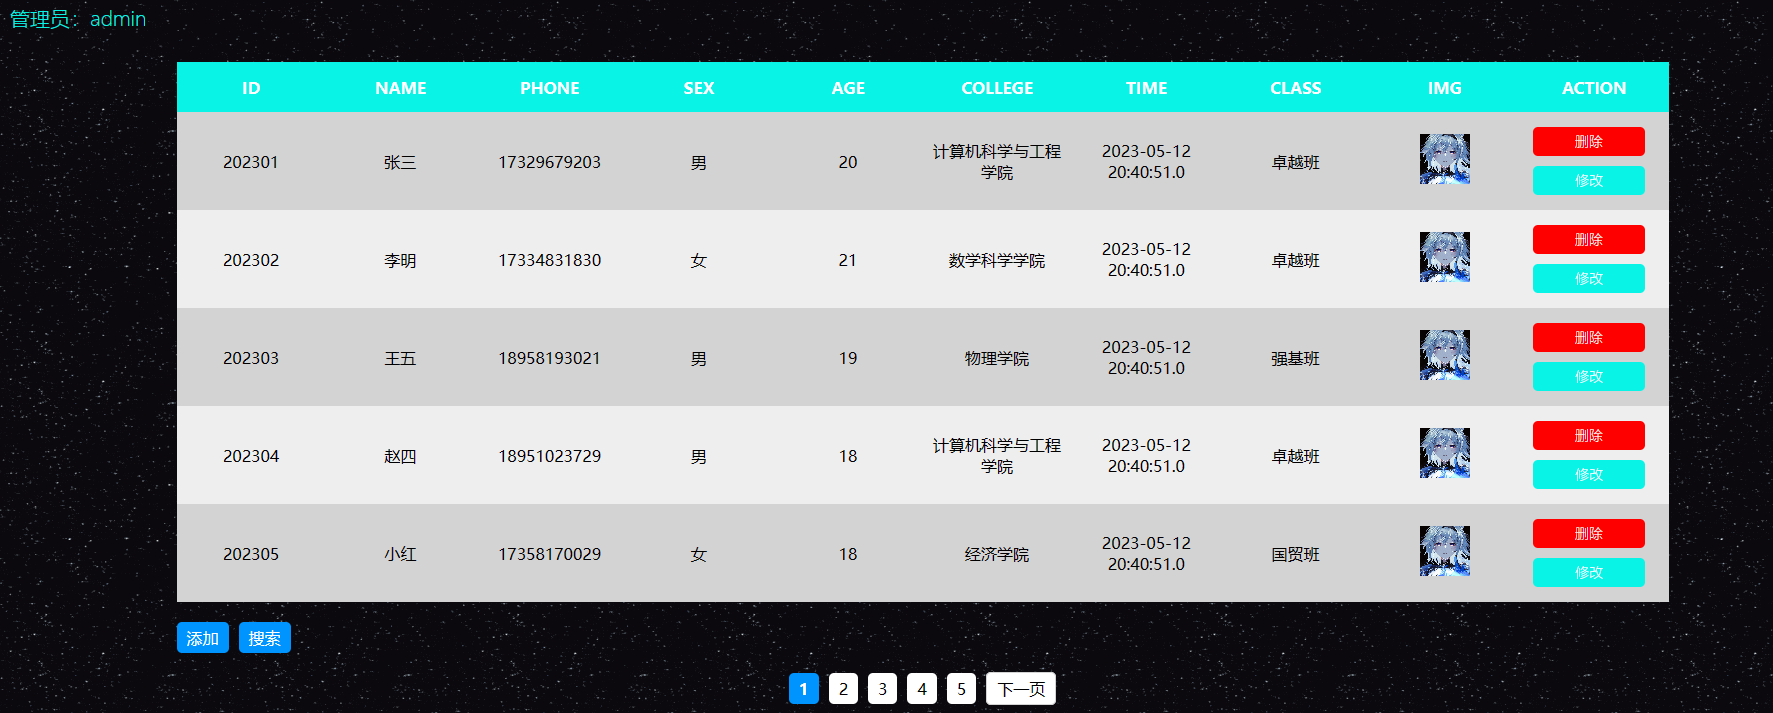Click the time cell in row 202305

(1146, 554)
